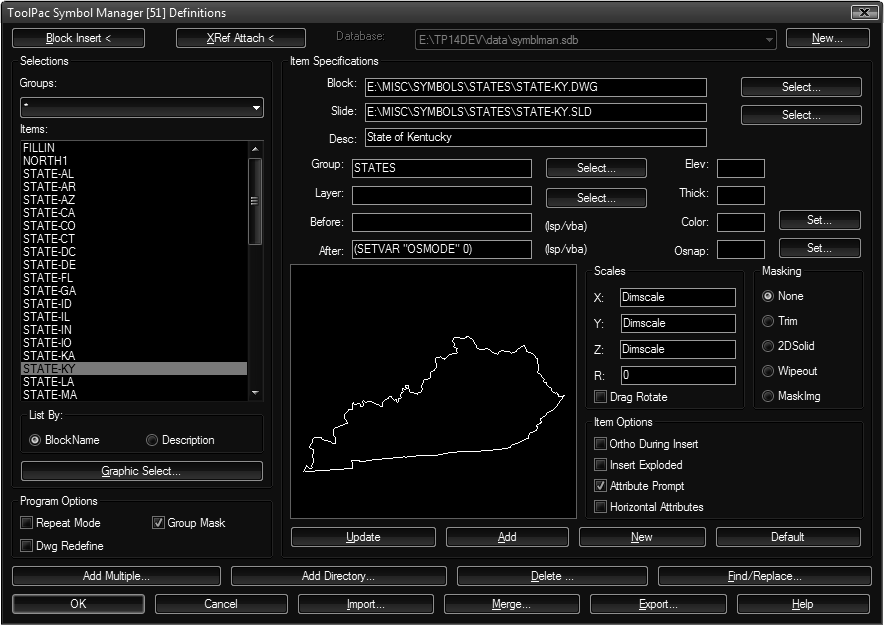Viewport: 884px width, 626px height.
Task: Click the Thick input field
Action: point(741,195)
